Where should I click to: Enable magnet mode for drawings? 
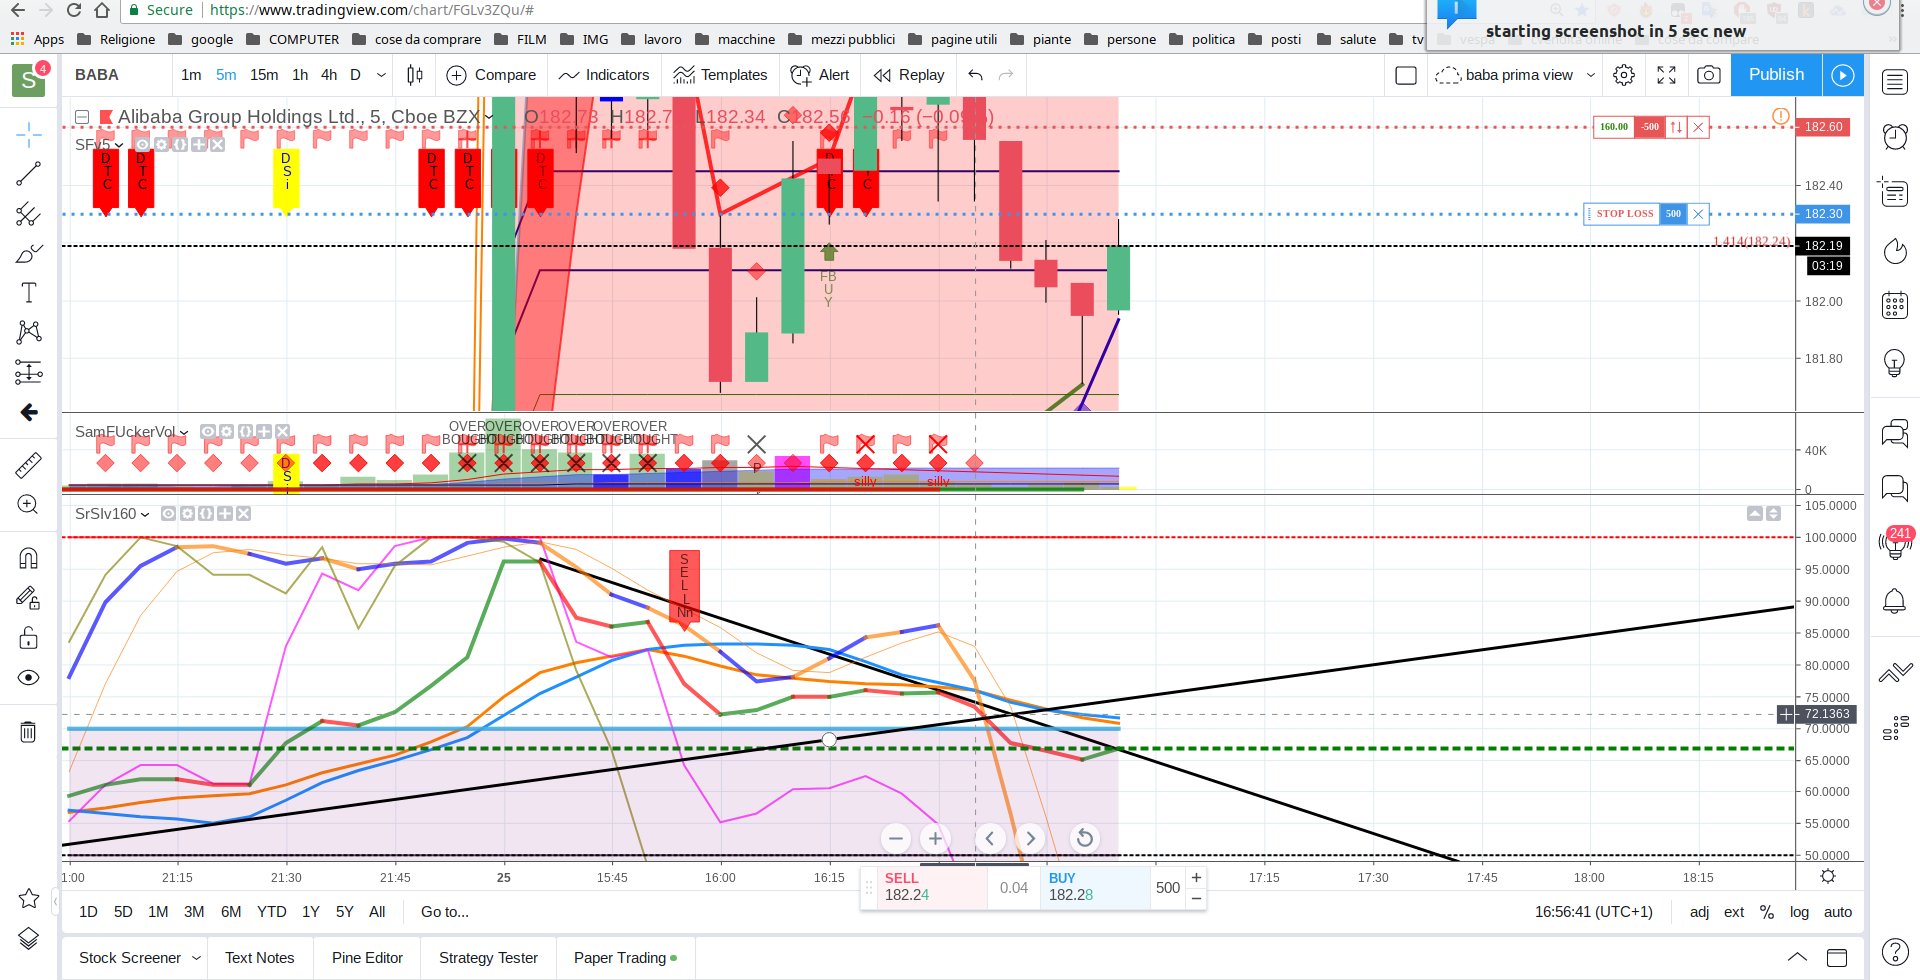28,558
